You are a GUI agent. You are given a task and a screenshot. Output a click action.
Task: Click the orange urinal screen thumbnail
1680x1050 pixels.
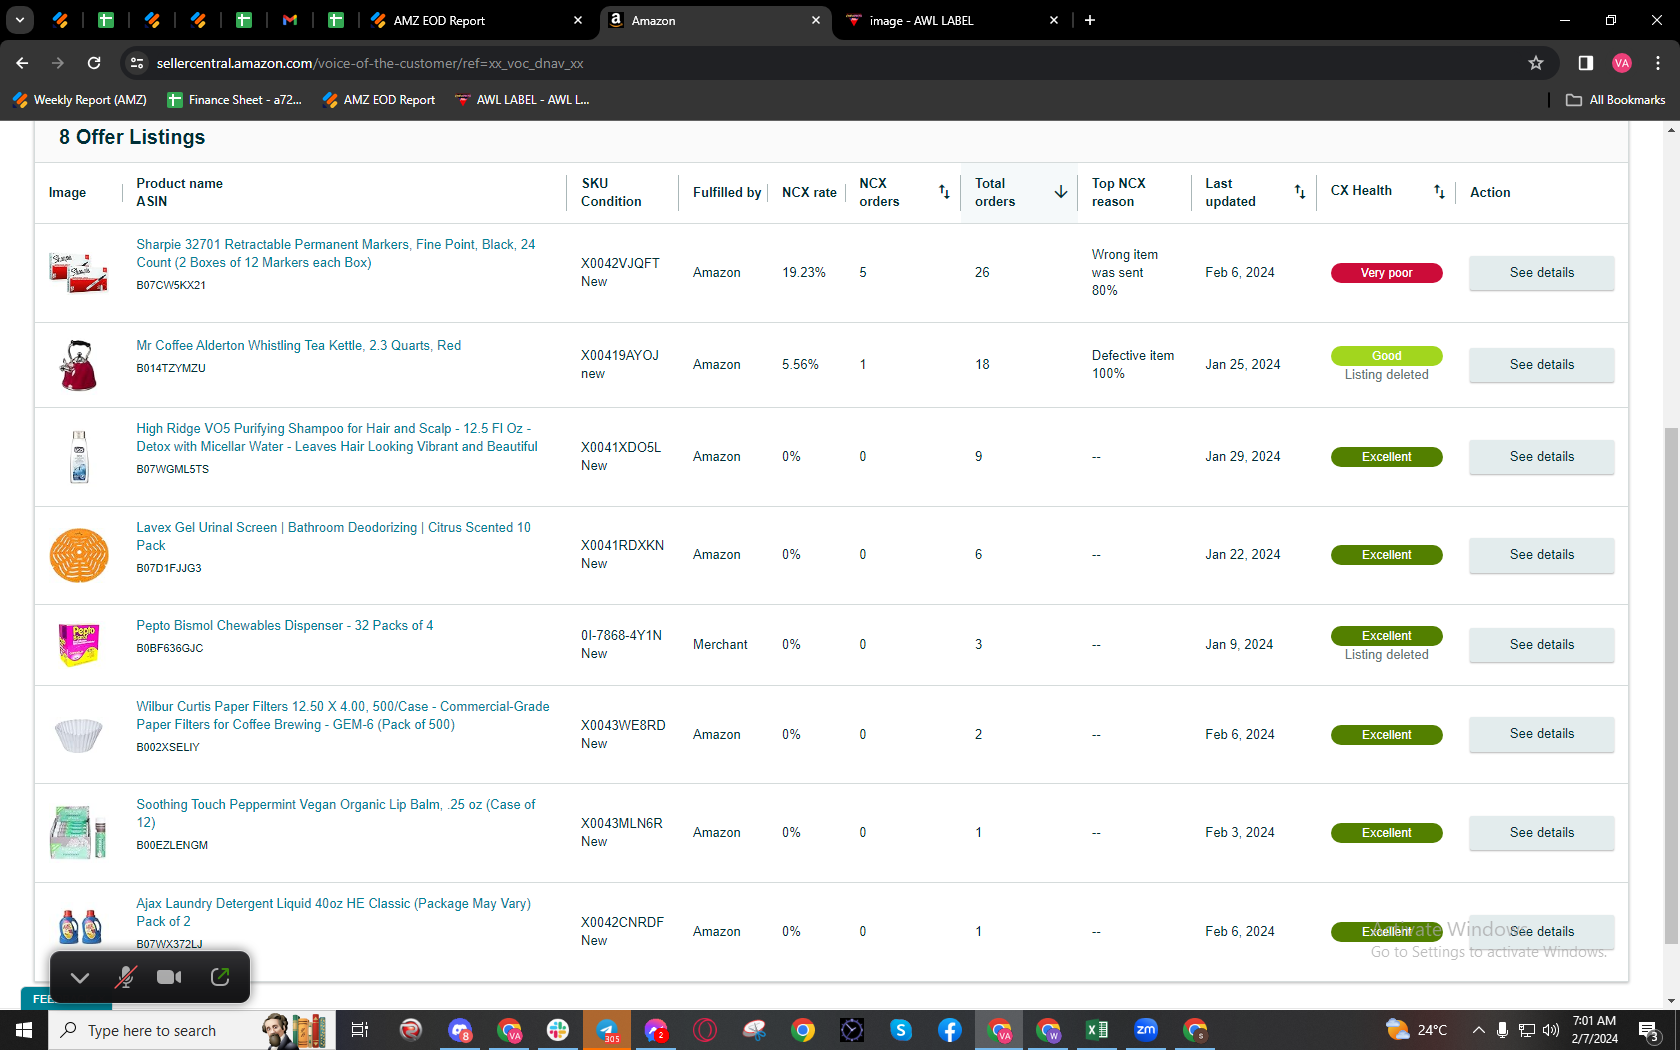pos(79,555)
